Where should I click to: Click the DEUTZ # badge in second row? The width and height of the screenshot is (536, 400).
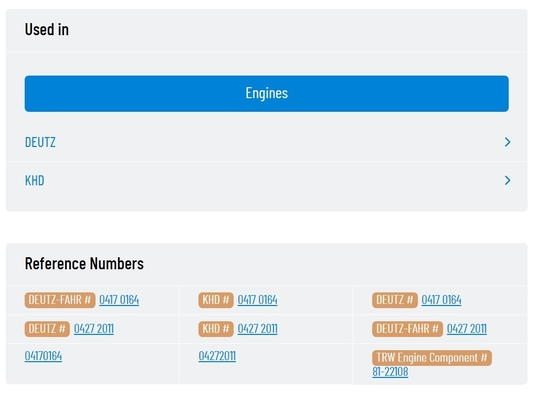47,329
